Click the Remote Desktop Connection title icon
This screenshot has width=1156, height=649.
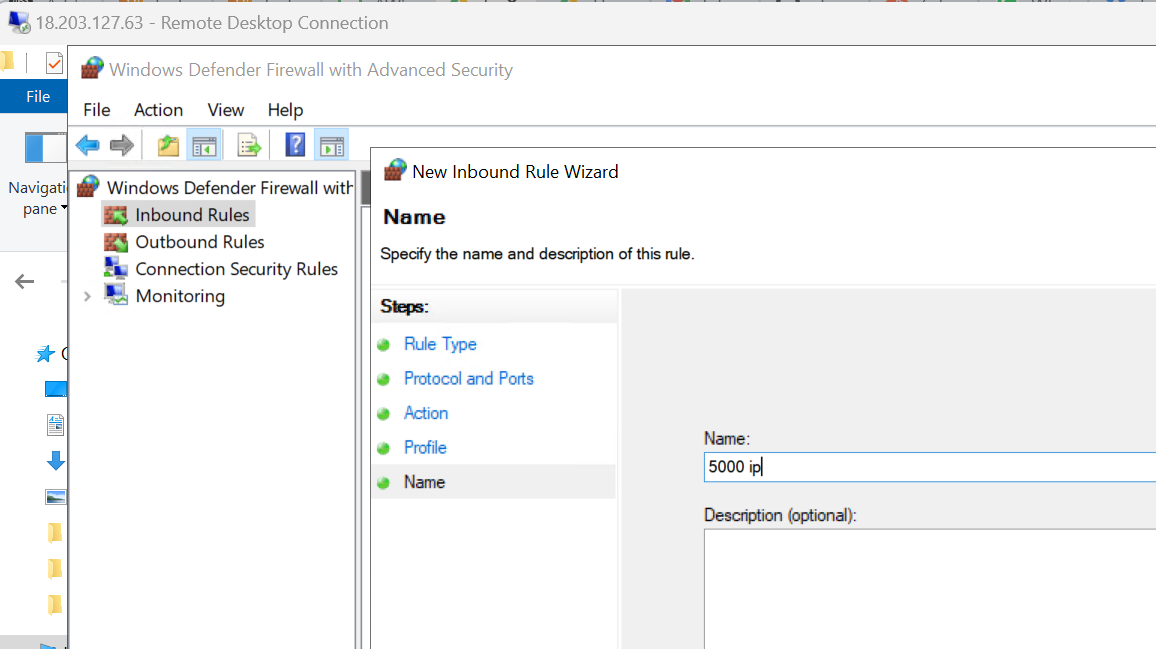[x=19, y=23]
